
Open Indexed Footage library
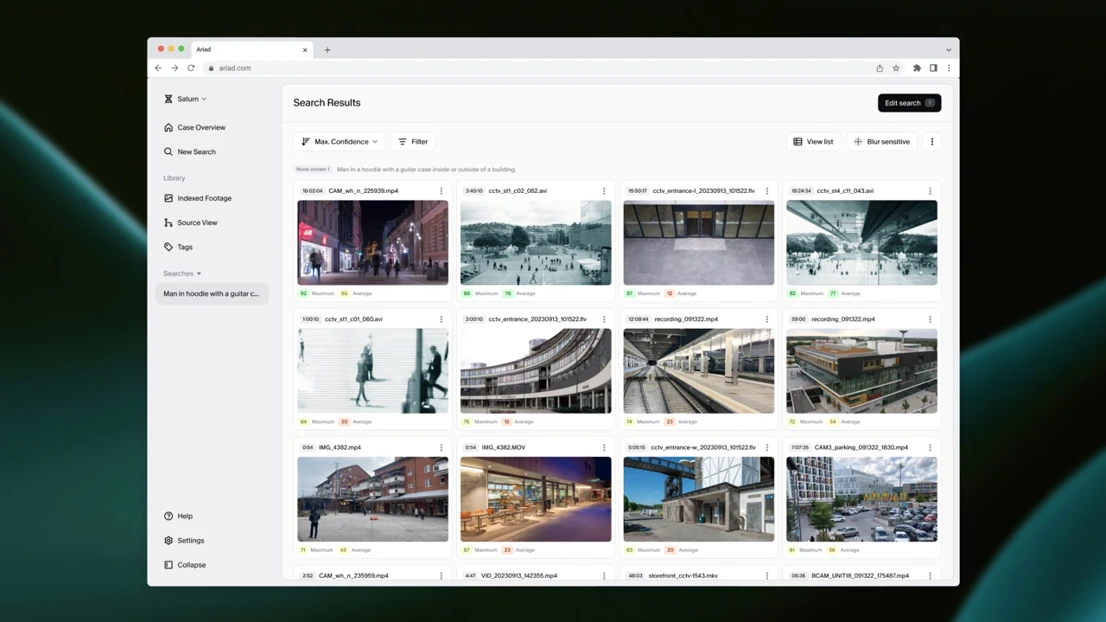pos(204,198)
